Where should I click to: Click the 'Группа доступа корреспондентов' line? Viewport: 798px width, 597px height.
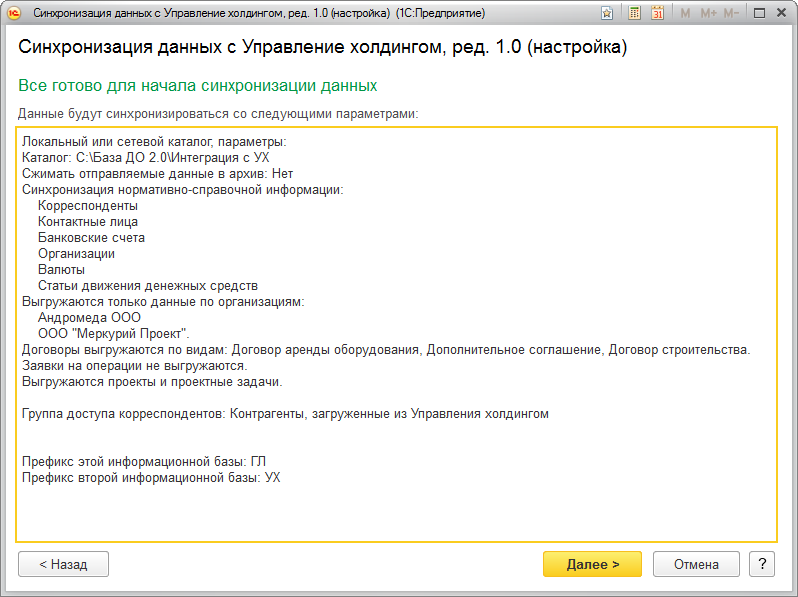click(x=285, y=414)
